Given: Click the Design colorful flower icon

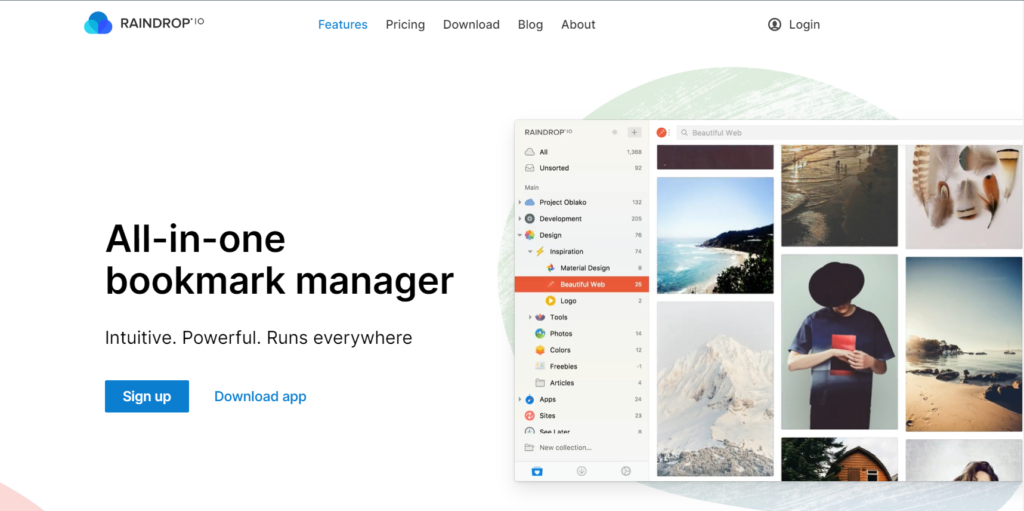Looking at the screenshot, I should point(530,235).
